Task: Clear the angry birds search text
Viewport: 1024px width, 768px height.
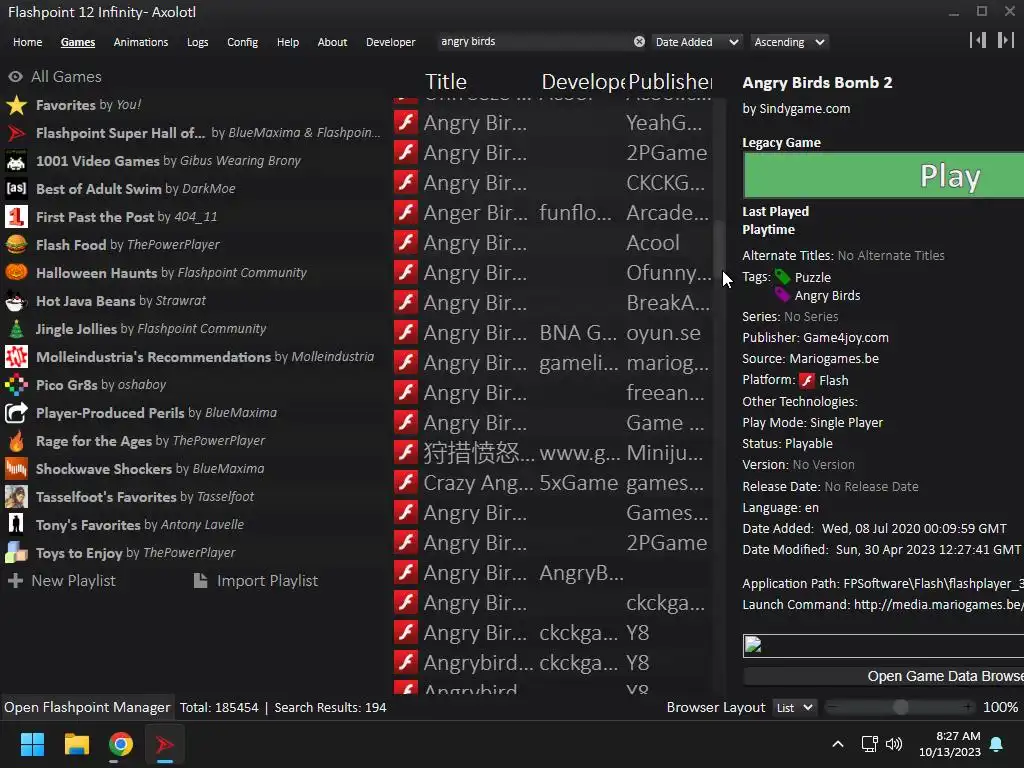Action: click(639, 42)
